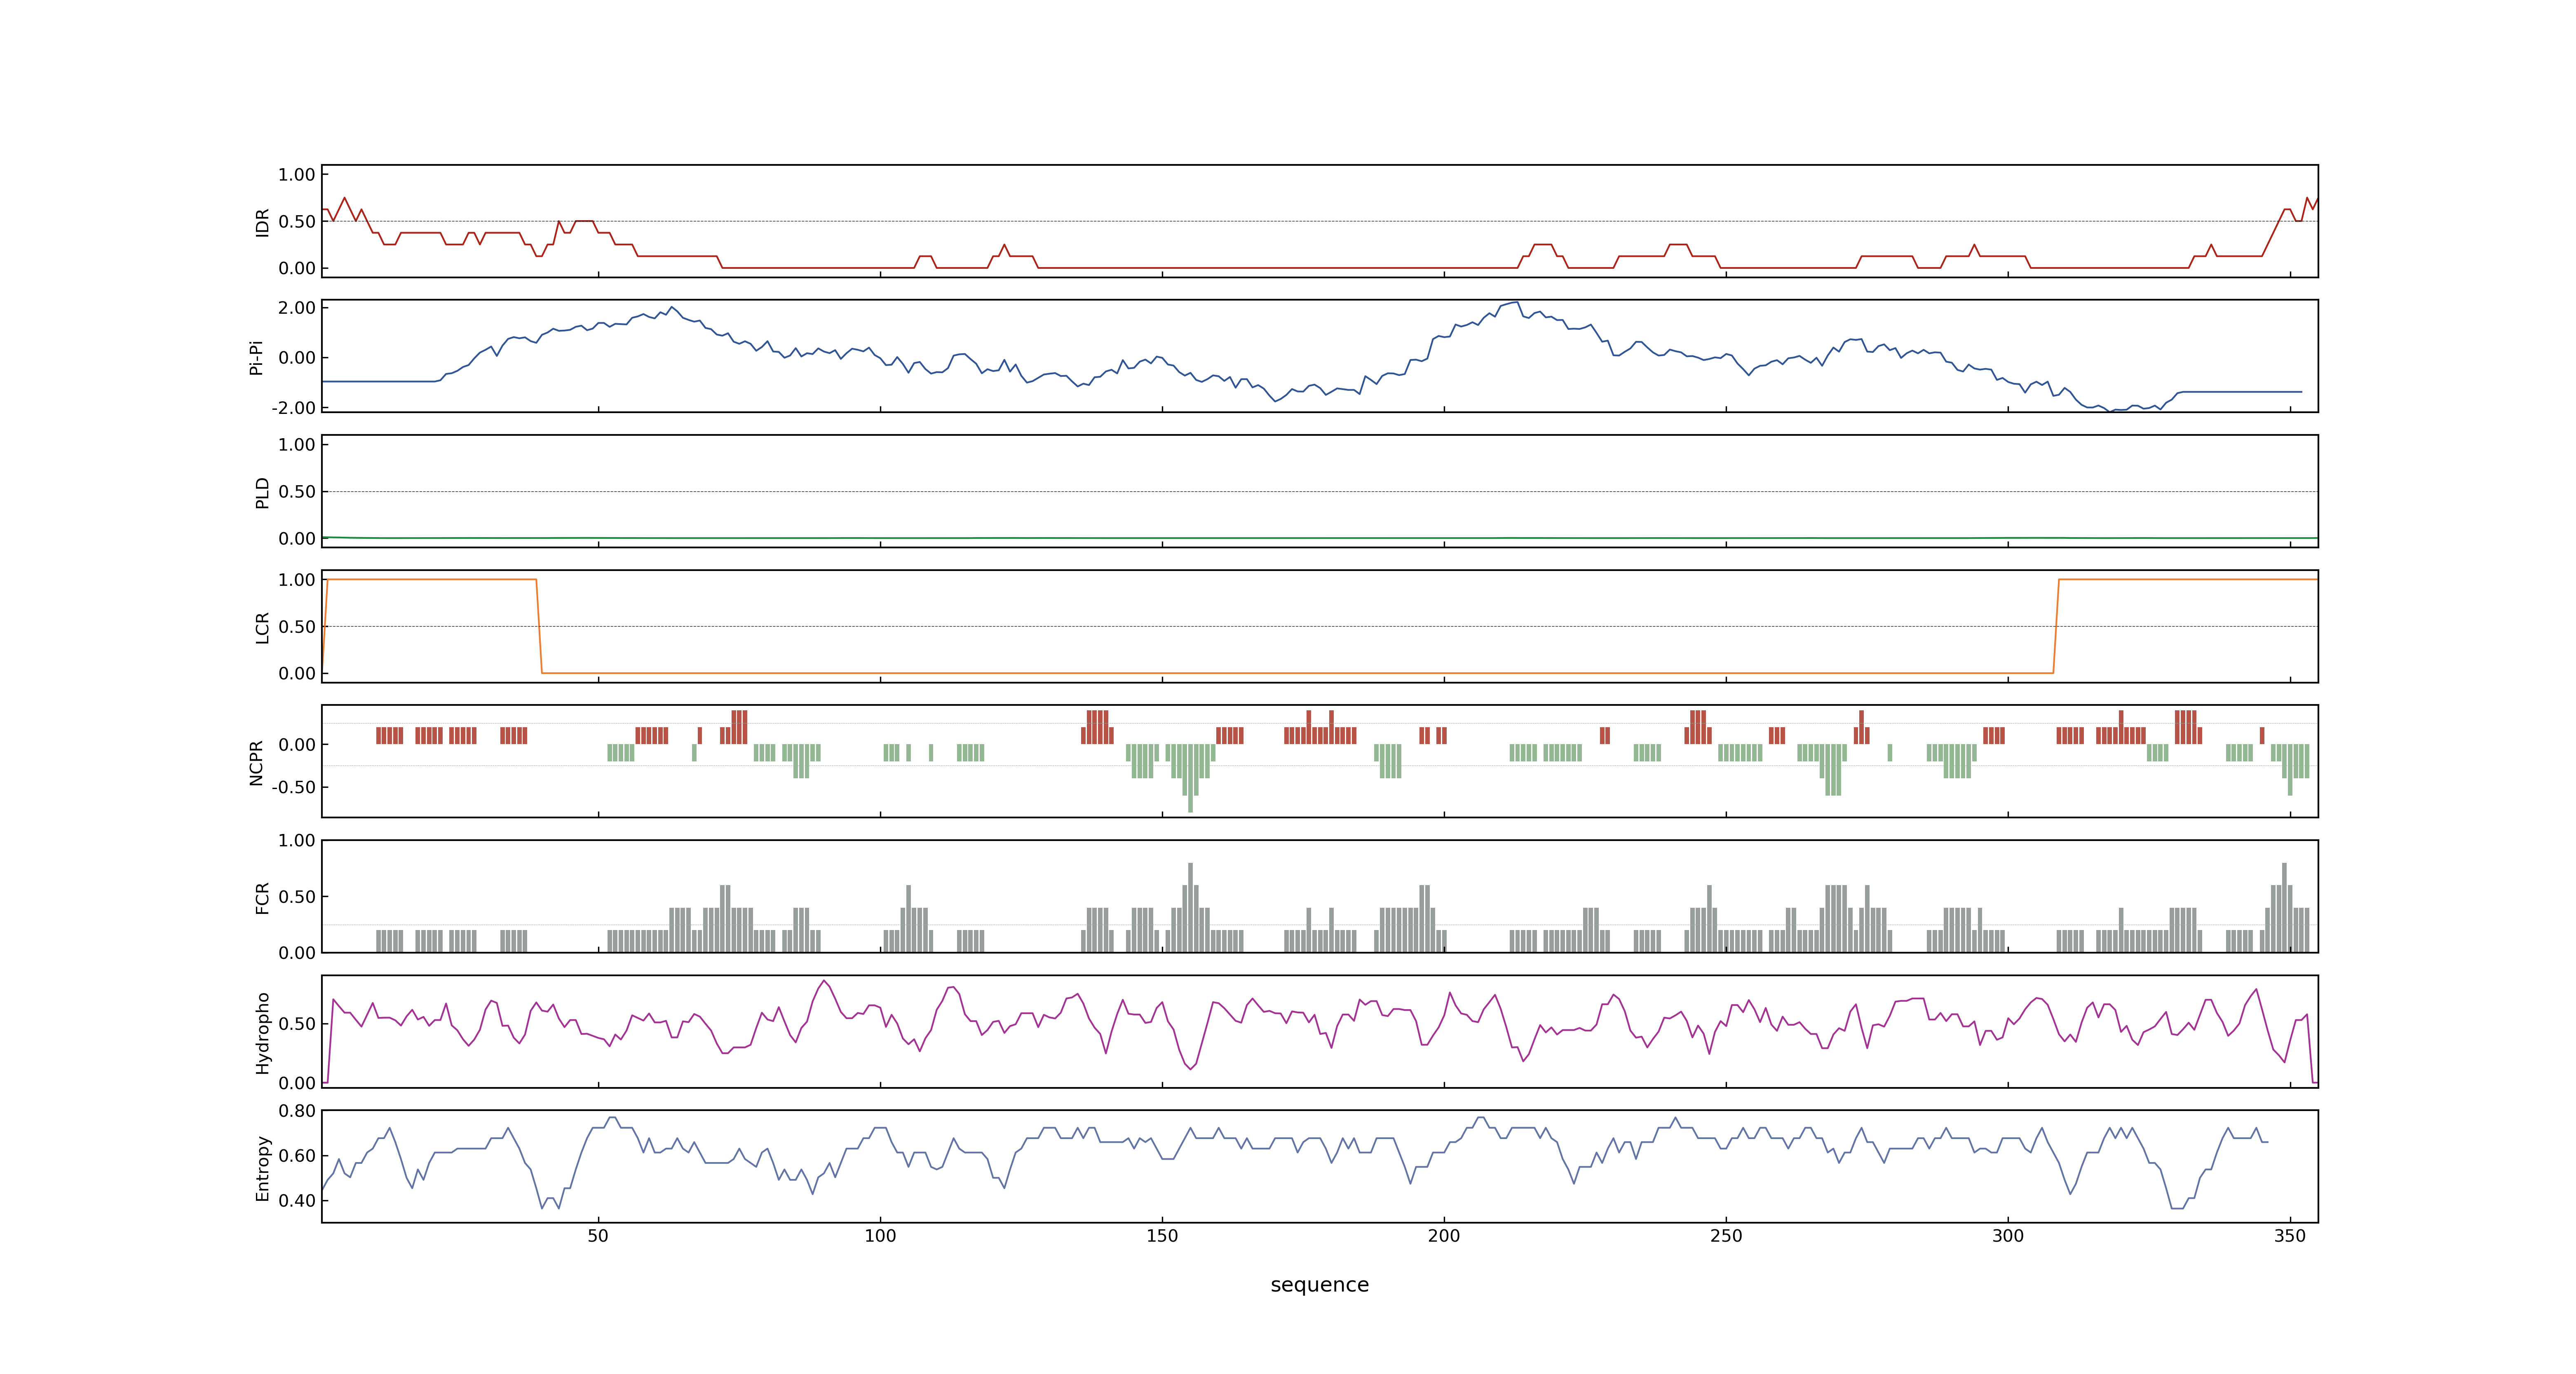Click x-axis tick label 250
2576x1374 pixels.
pyautogui.click(x=1726, y=1236)
